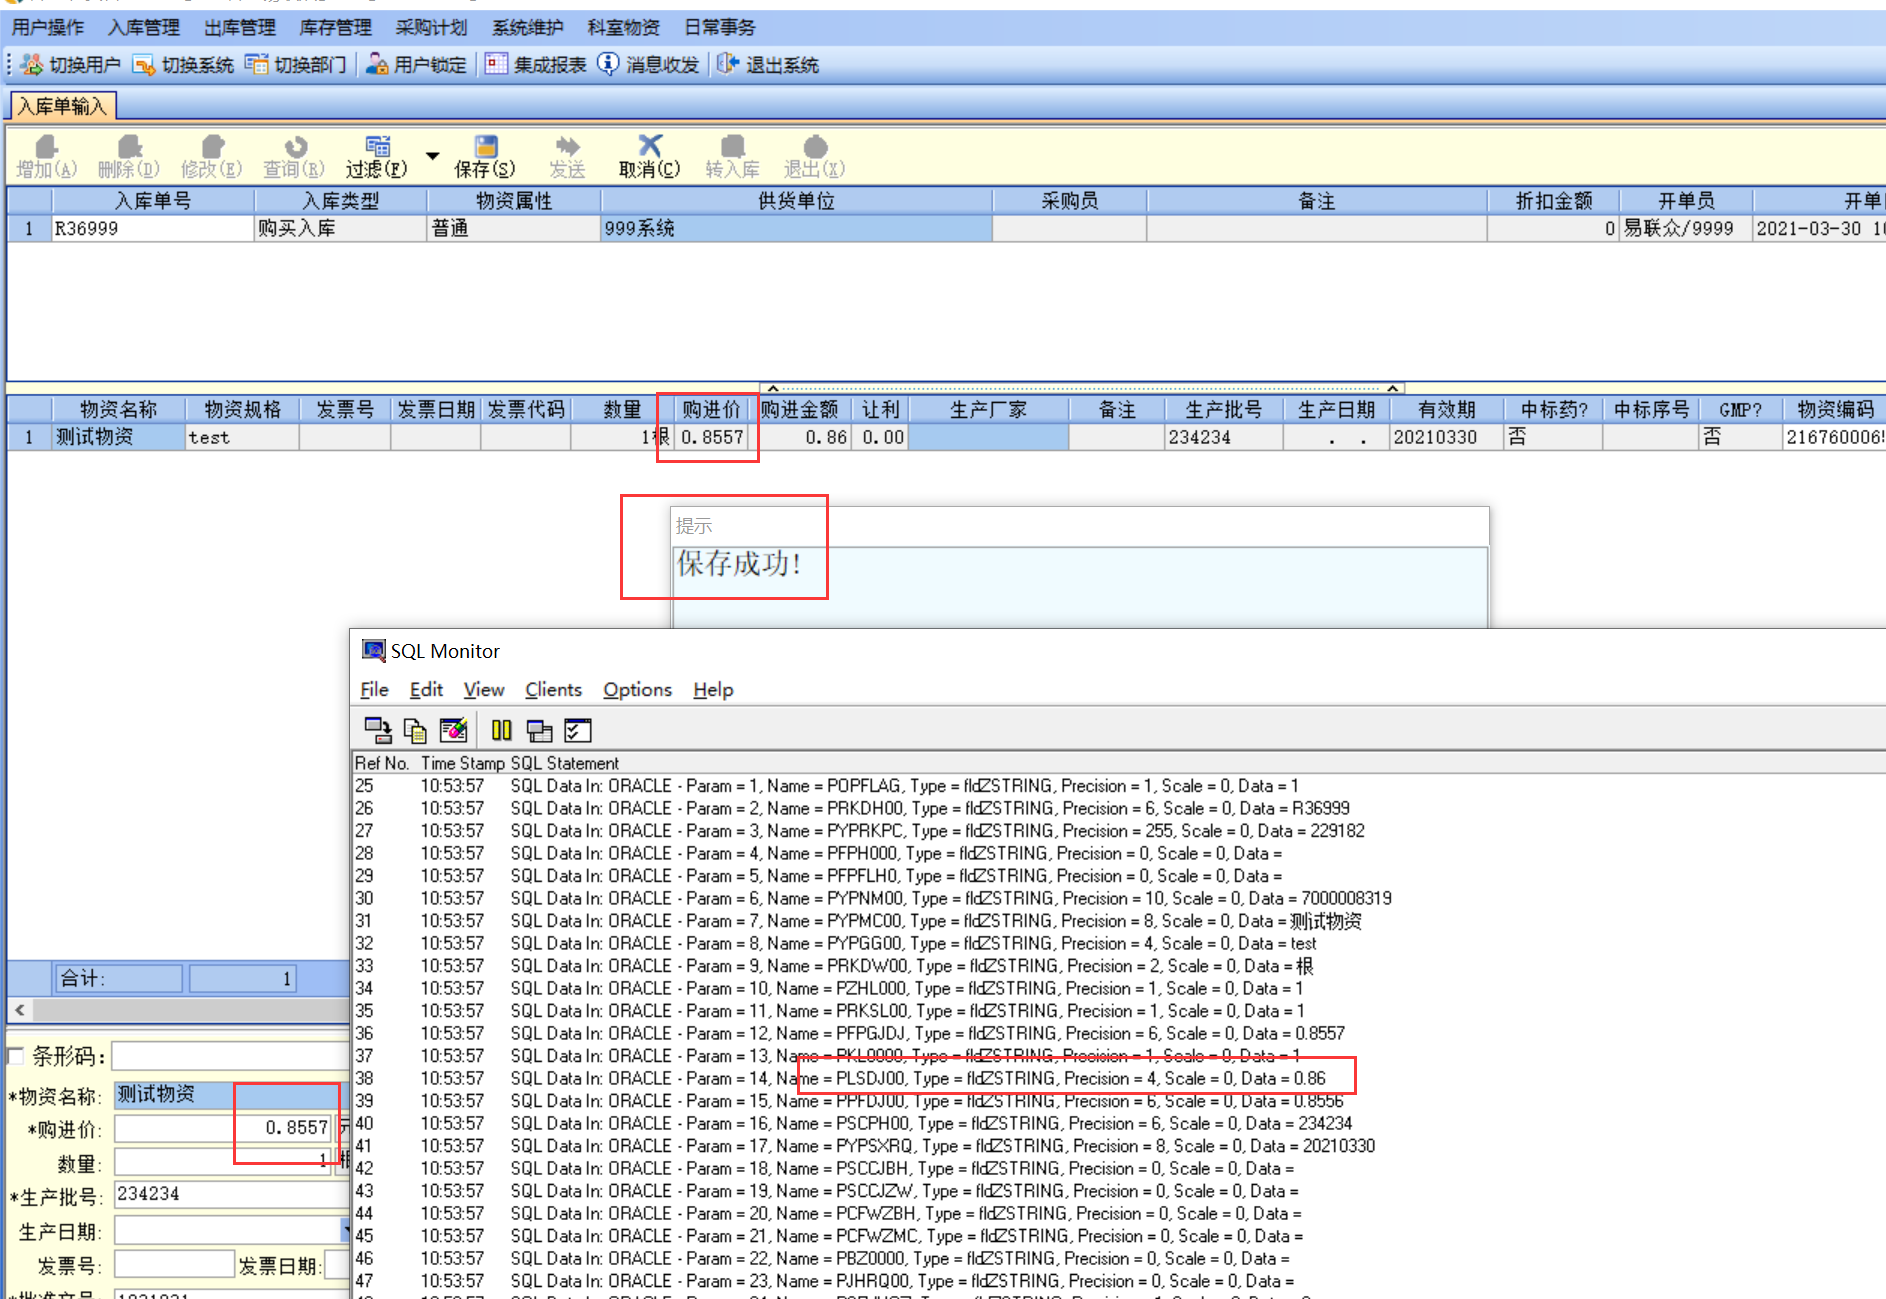Viewport: 1886px width, 1299px height.
Task: Lock the user with 用户锁定 icon
Action: coord(377,65)
